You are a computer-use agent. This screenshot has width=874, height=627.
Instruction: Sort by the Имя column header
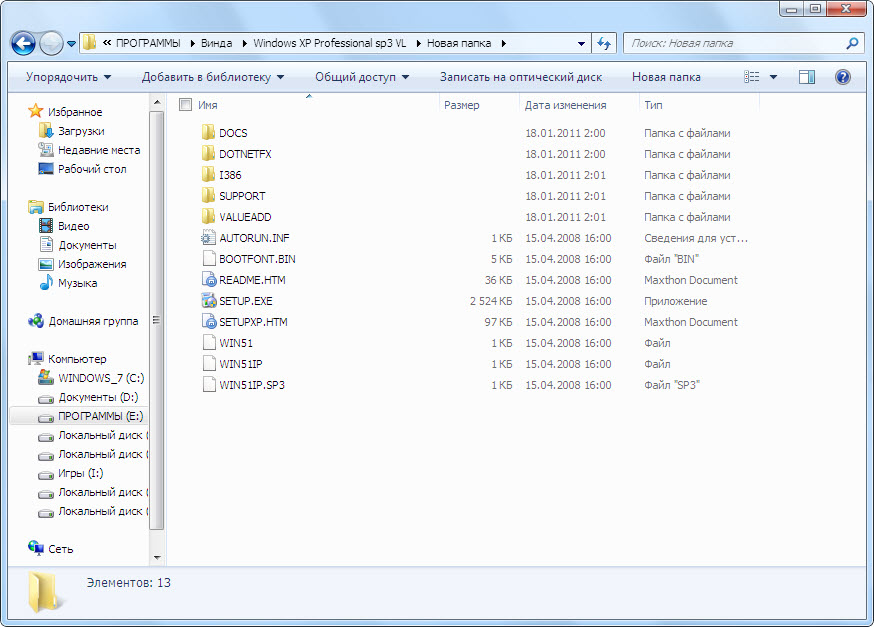click(x=207, y=105)
